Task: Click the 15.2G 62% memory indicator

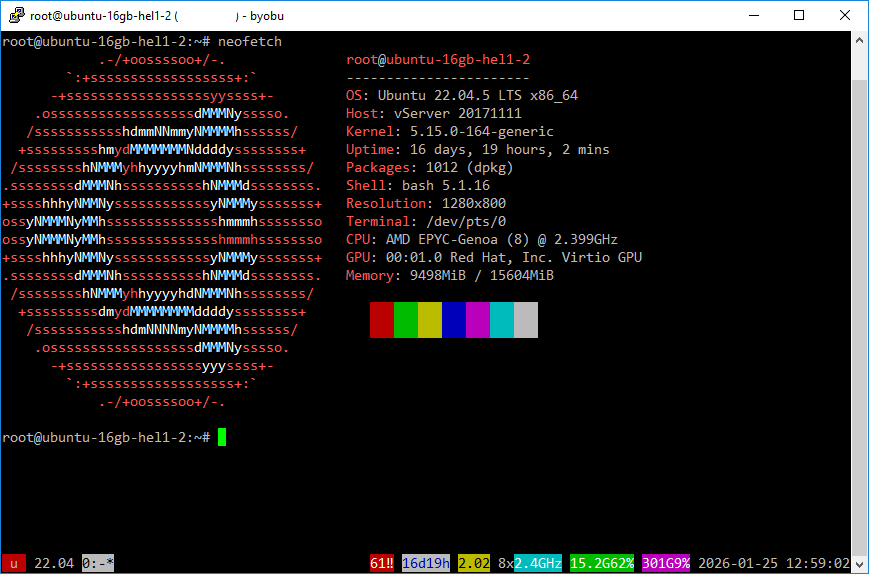Action: (x=602, y=563)
